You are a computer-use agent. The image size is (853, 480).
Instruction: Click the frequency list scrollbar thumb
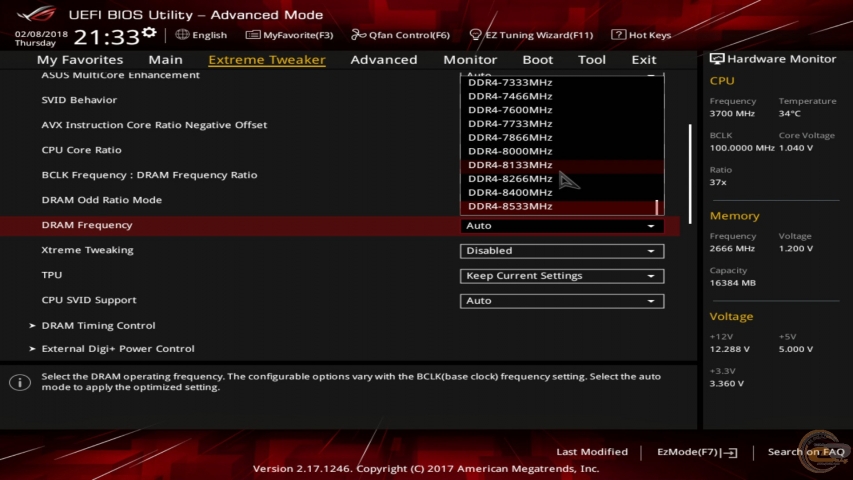(657, 207)
